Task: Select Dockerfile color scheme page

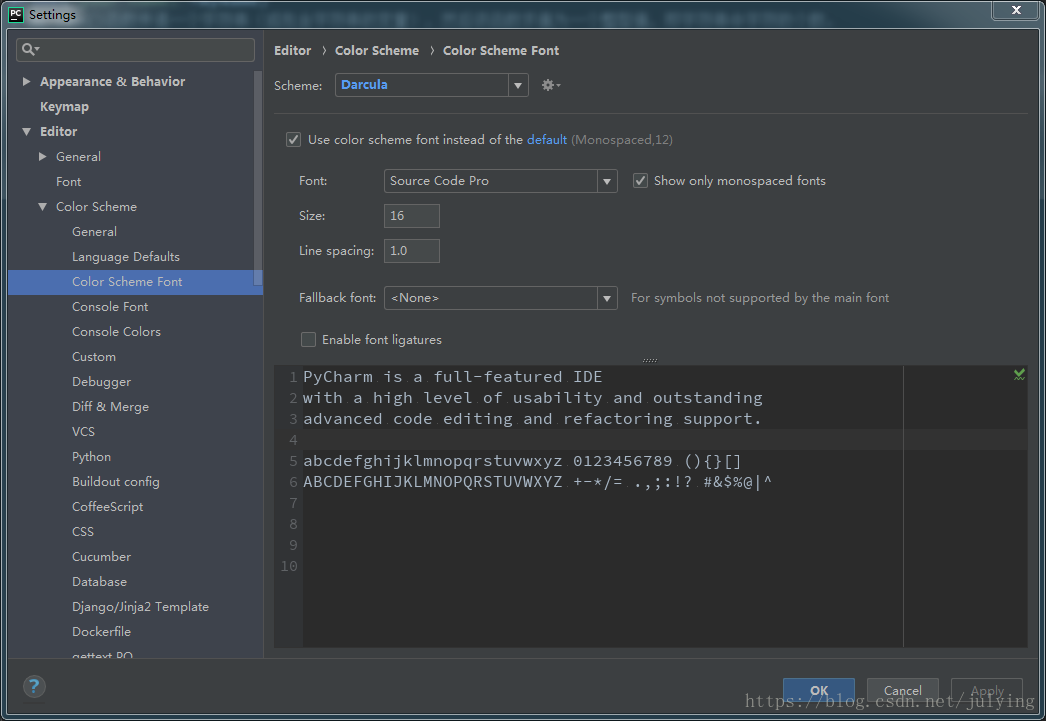Action: pyautogui.click(x=101, y=632)
